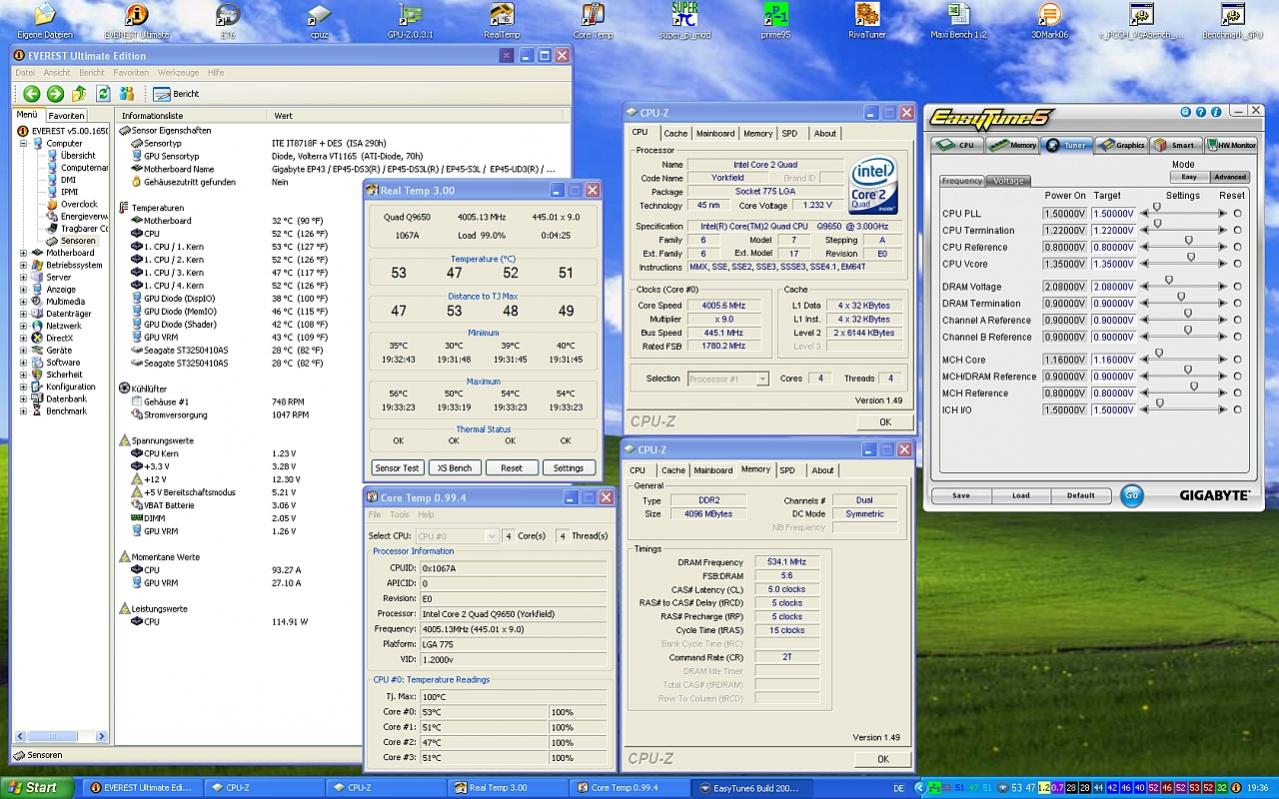The height and width of the screenshot is (799, 1279).
Task: Open the Bericht report toolbar button
Action: tap(176, 93)
